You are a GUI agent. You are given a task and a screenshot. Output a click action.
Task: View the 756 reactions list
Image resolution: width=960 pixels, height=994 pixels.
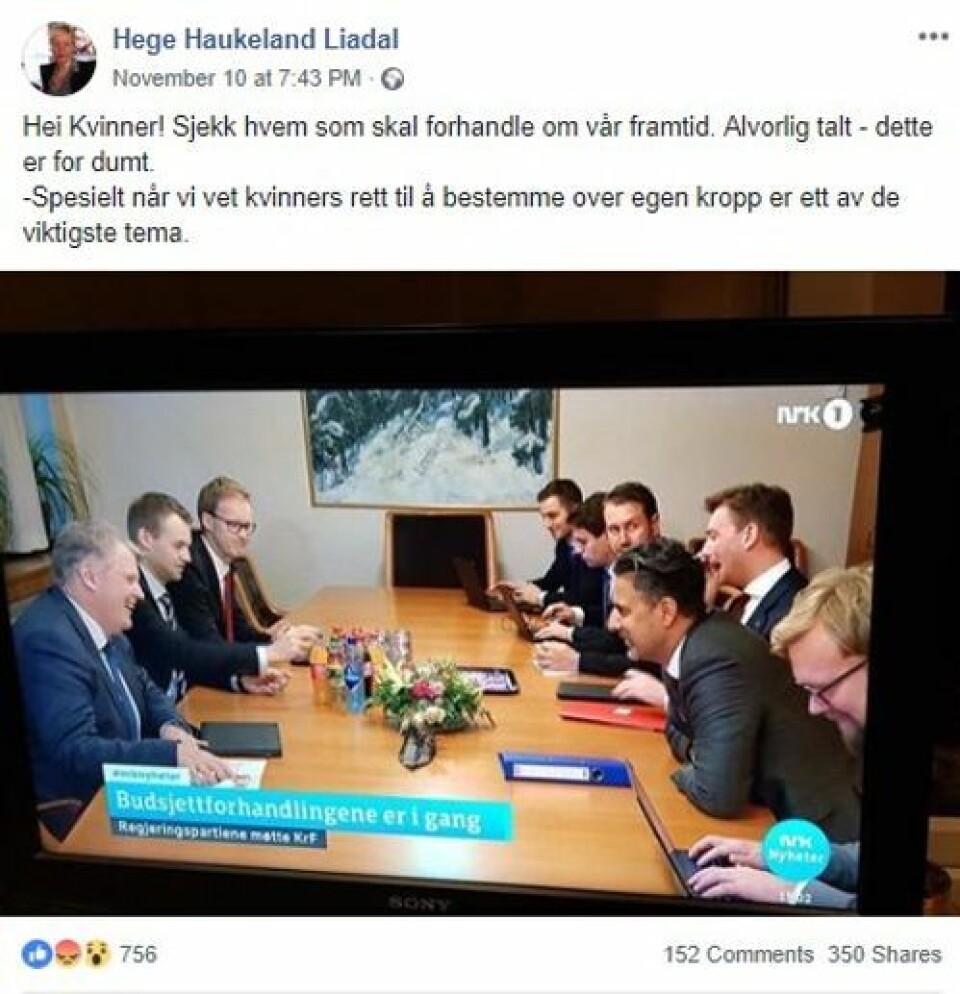coord(138,954)
